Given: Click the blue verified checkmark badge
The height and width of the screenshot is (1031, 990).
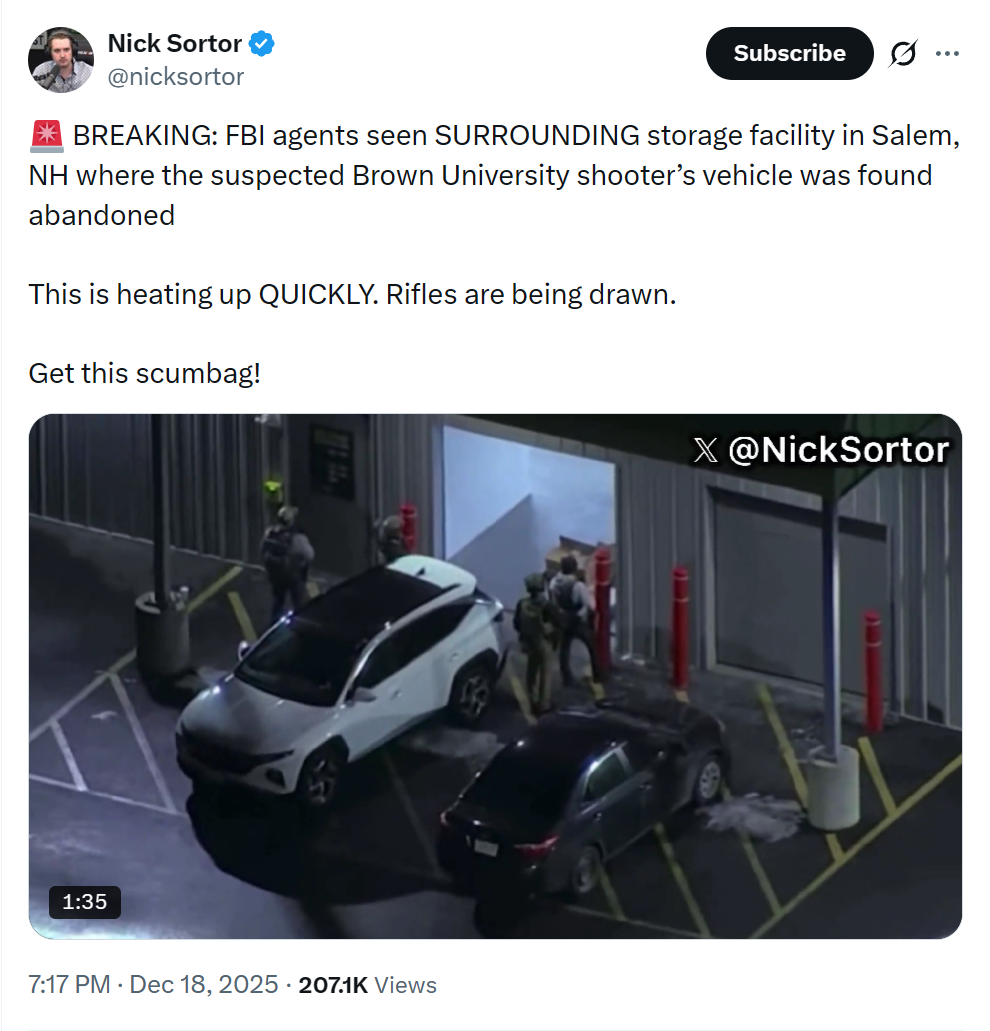Looking at the screenshot, I should pos(263,44).
